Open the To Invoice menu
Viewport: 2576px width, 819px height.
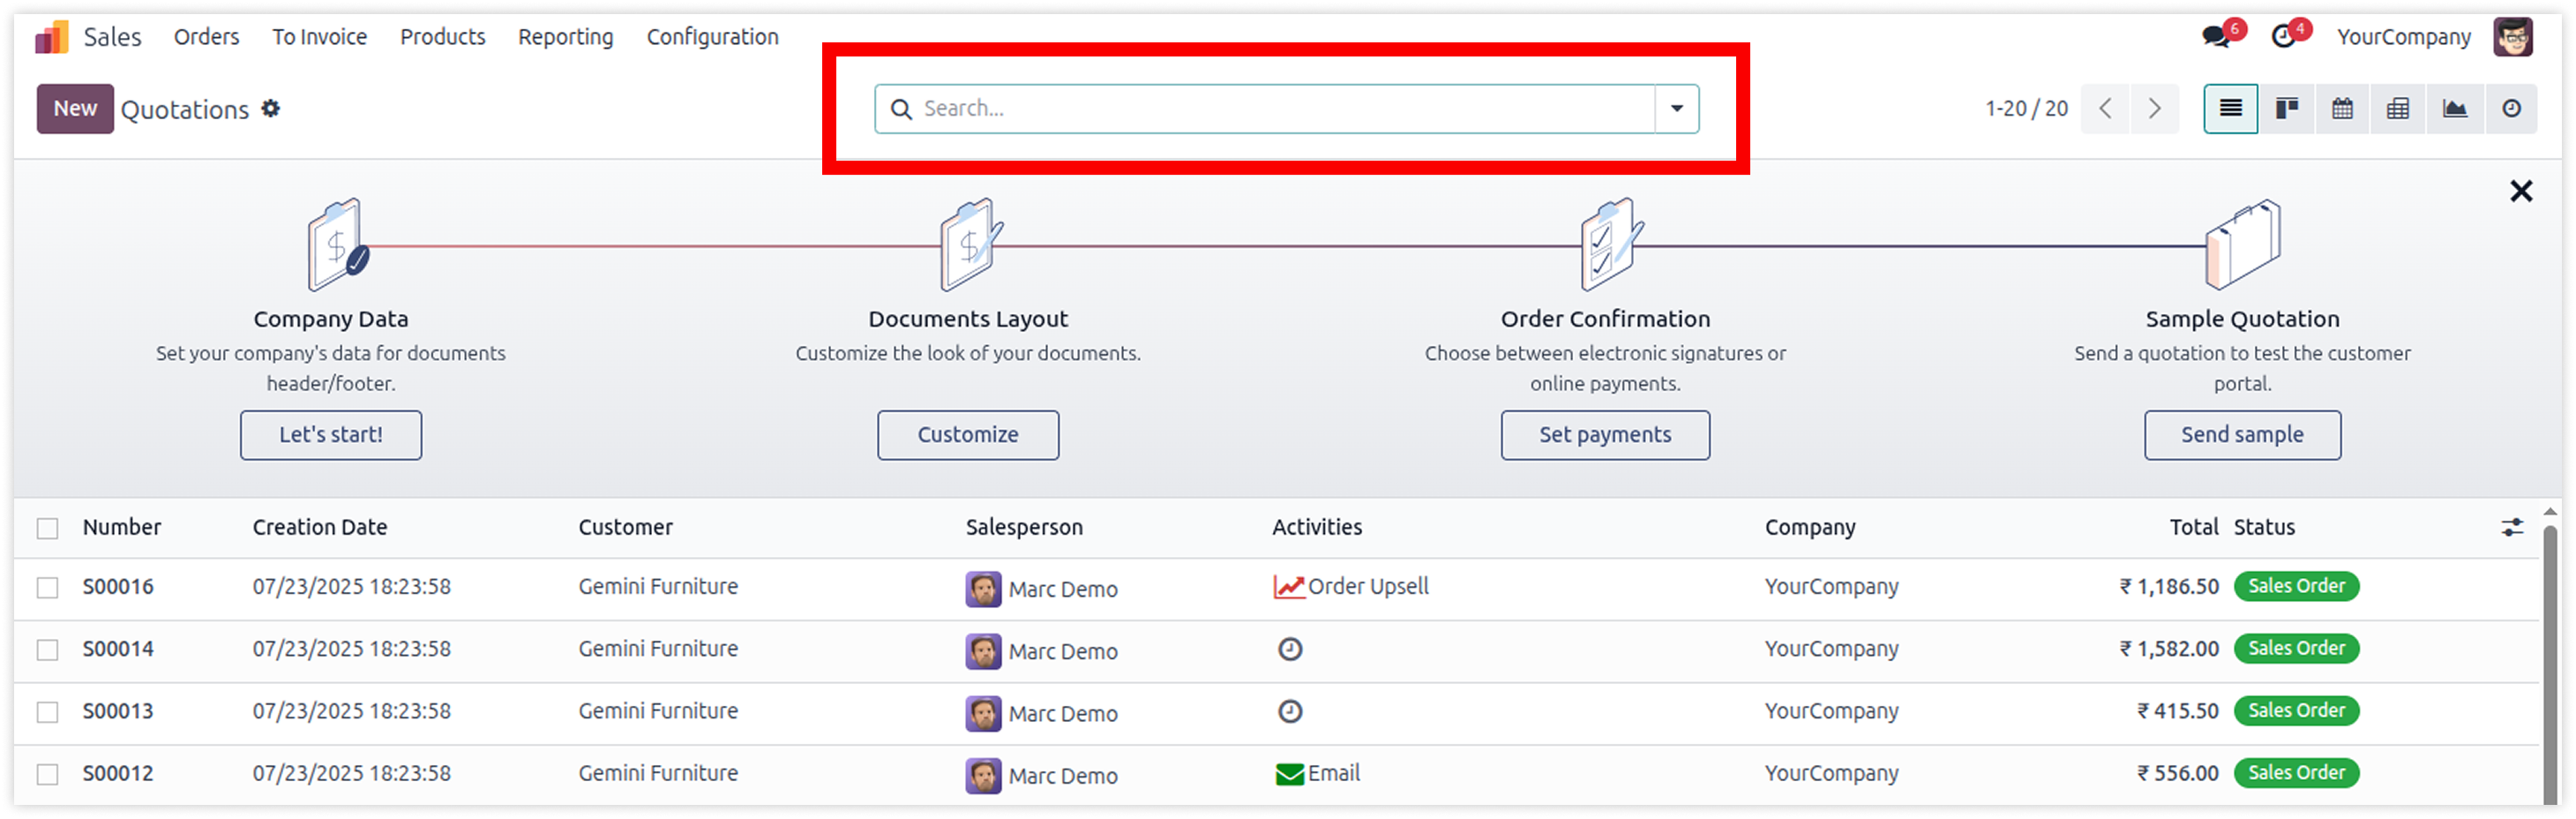[x=319, y=37]
